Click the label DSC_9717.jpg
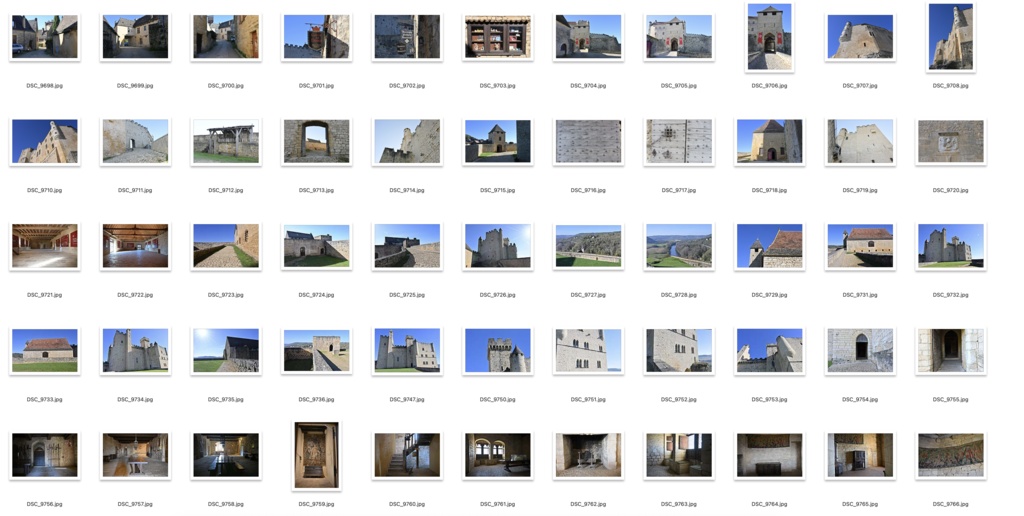This screenshot has width=1024, height=516. pos(679,190)
